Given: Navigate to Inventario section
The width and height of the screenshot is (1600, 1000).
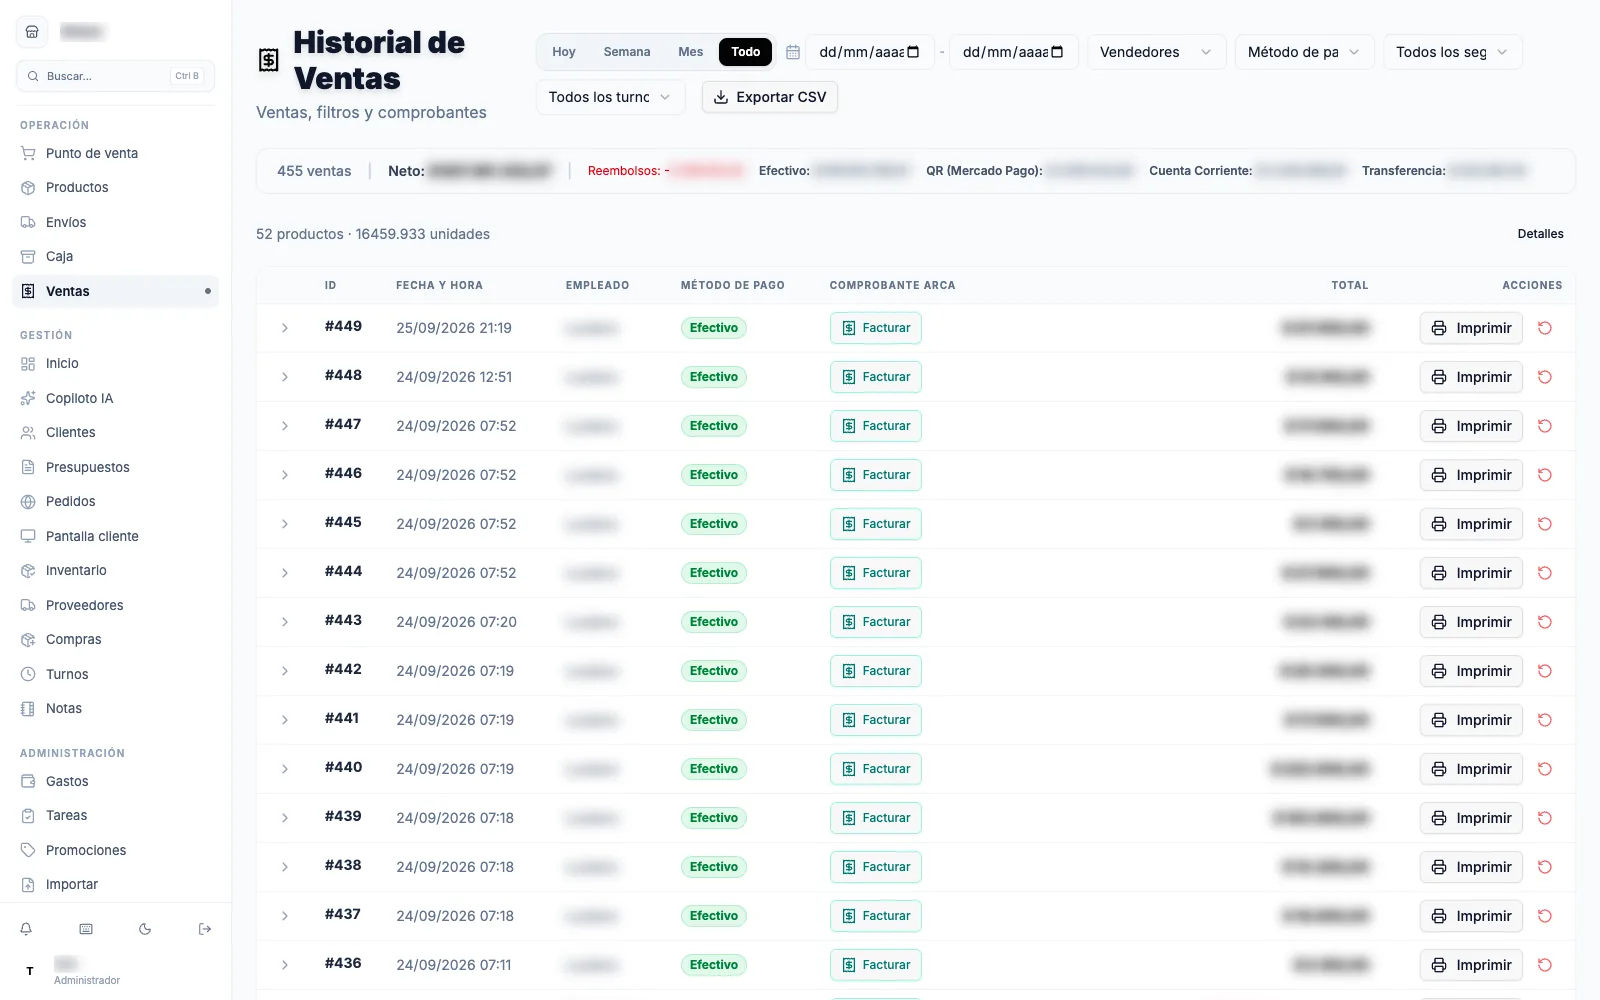Looking at the screenshot, I should 115,570.
